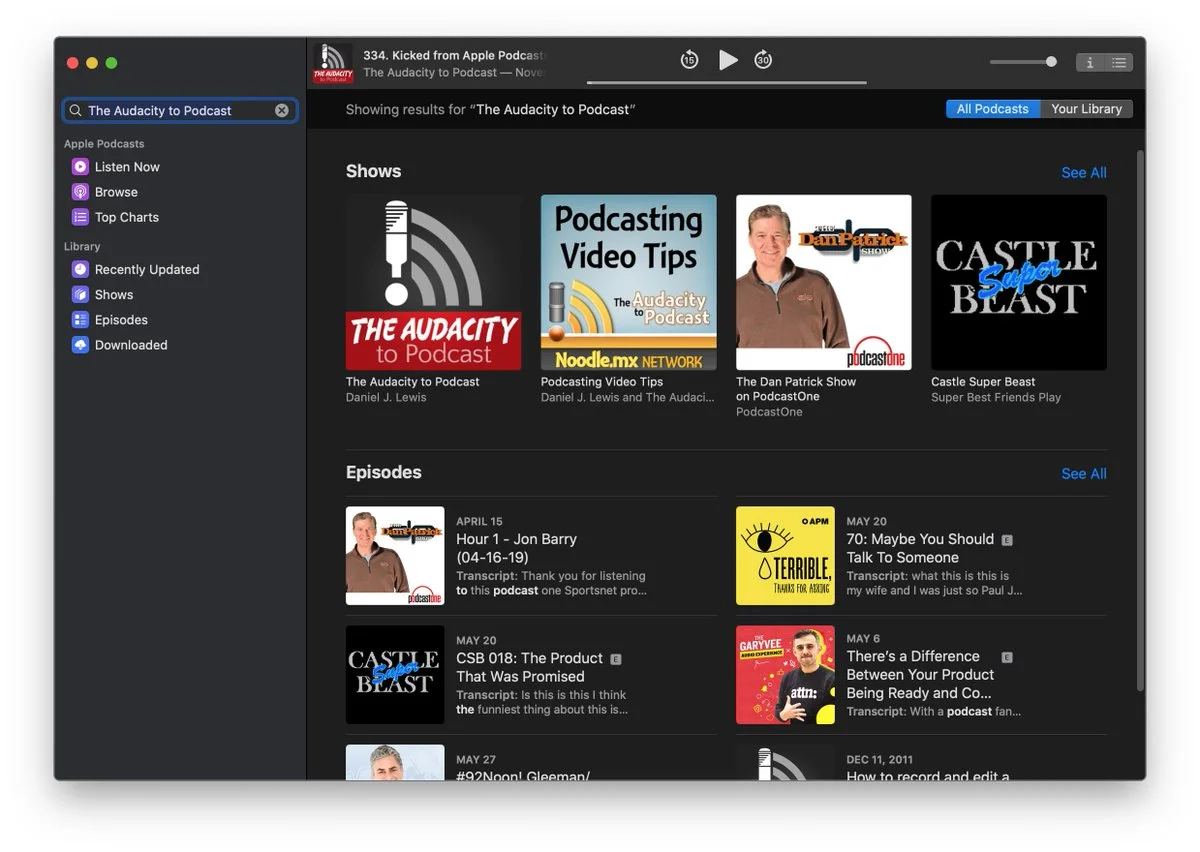This screenshot has height=852, width=1200.
Task: Skip forward 30 seconds
Action: 763,60
